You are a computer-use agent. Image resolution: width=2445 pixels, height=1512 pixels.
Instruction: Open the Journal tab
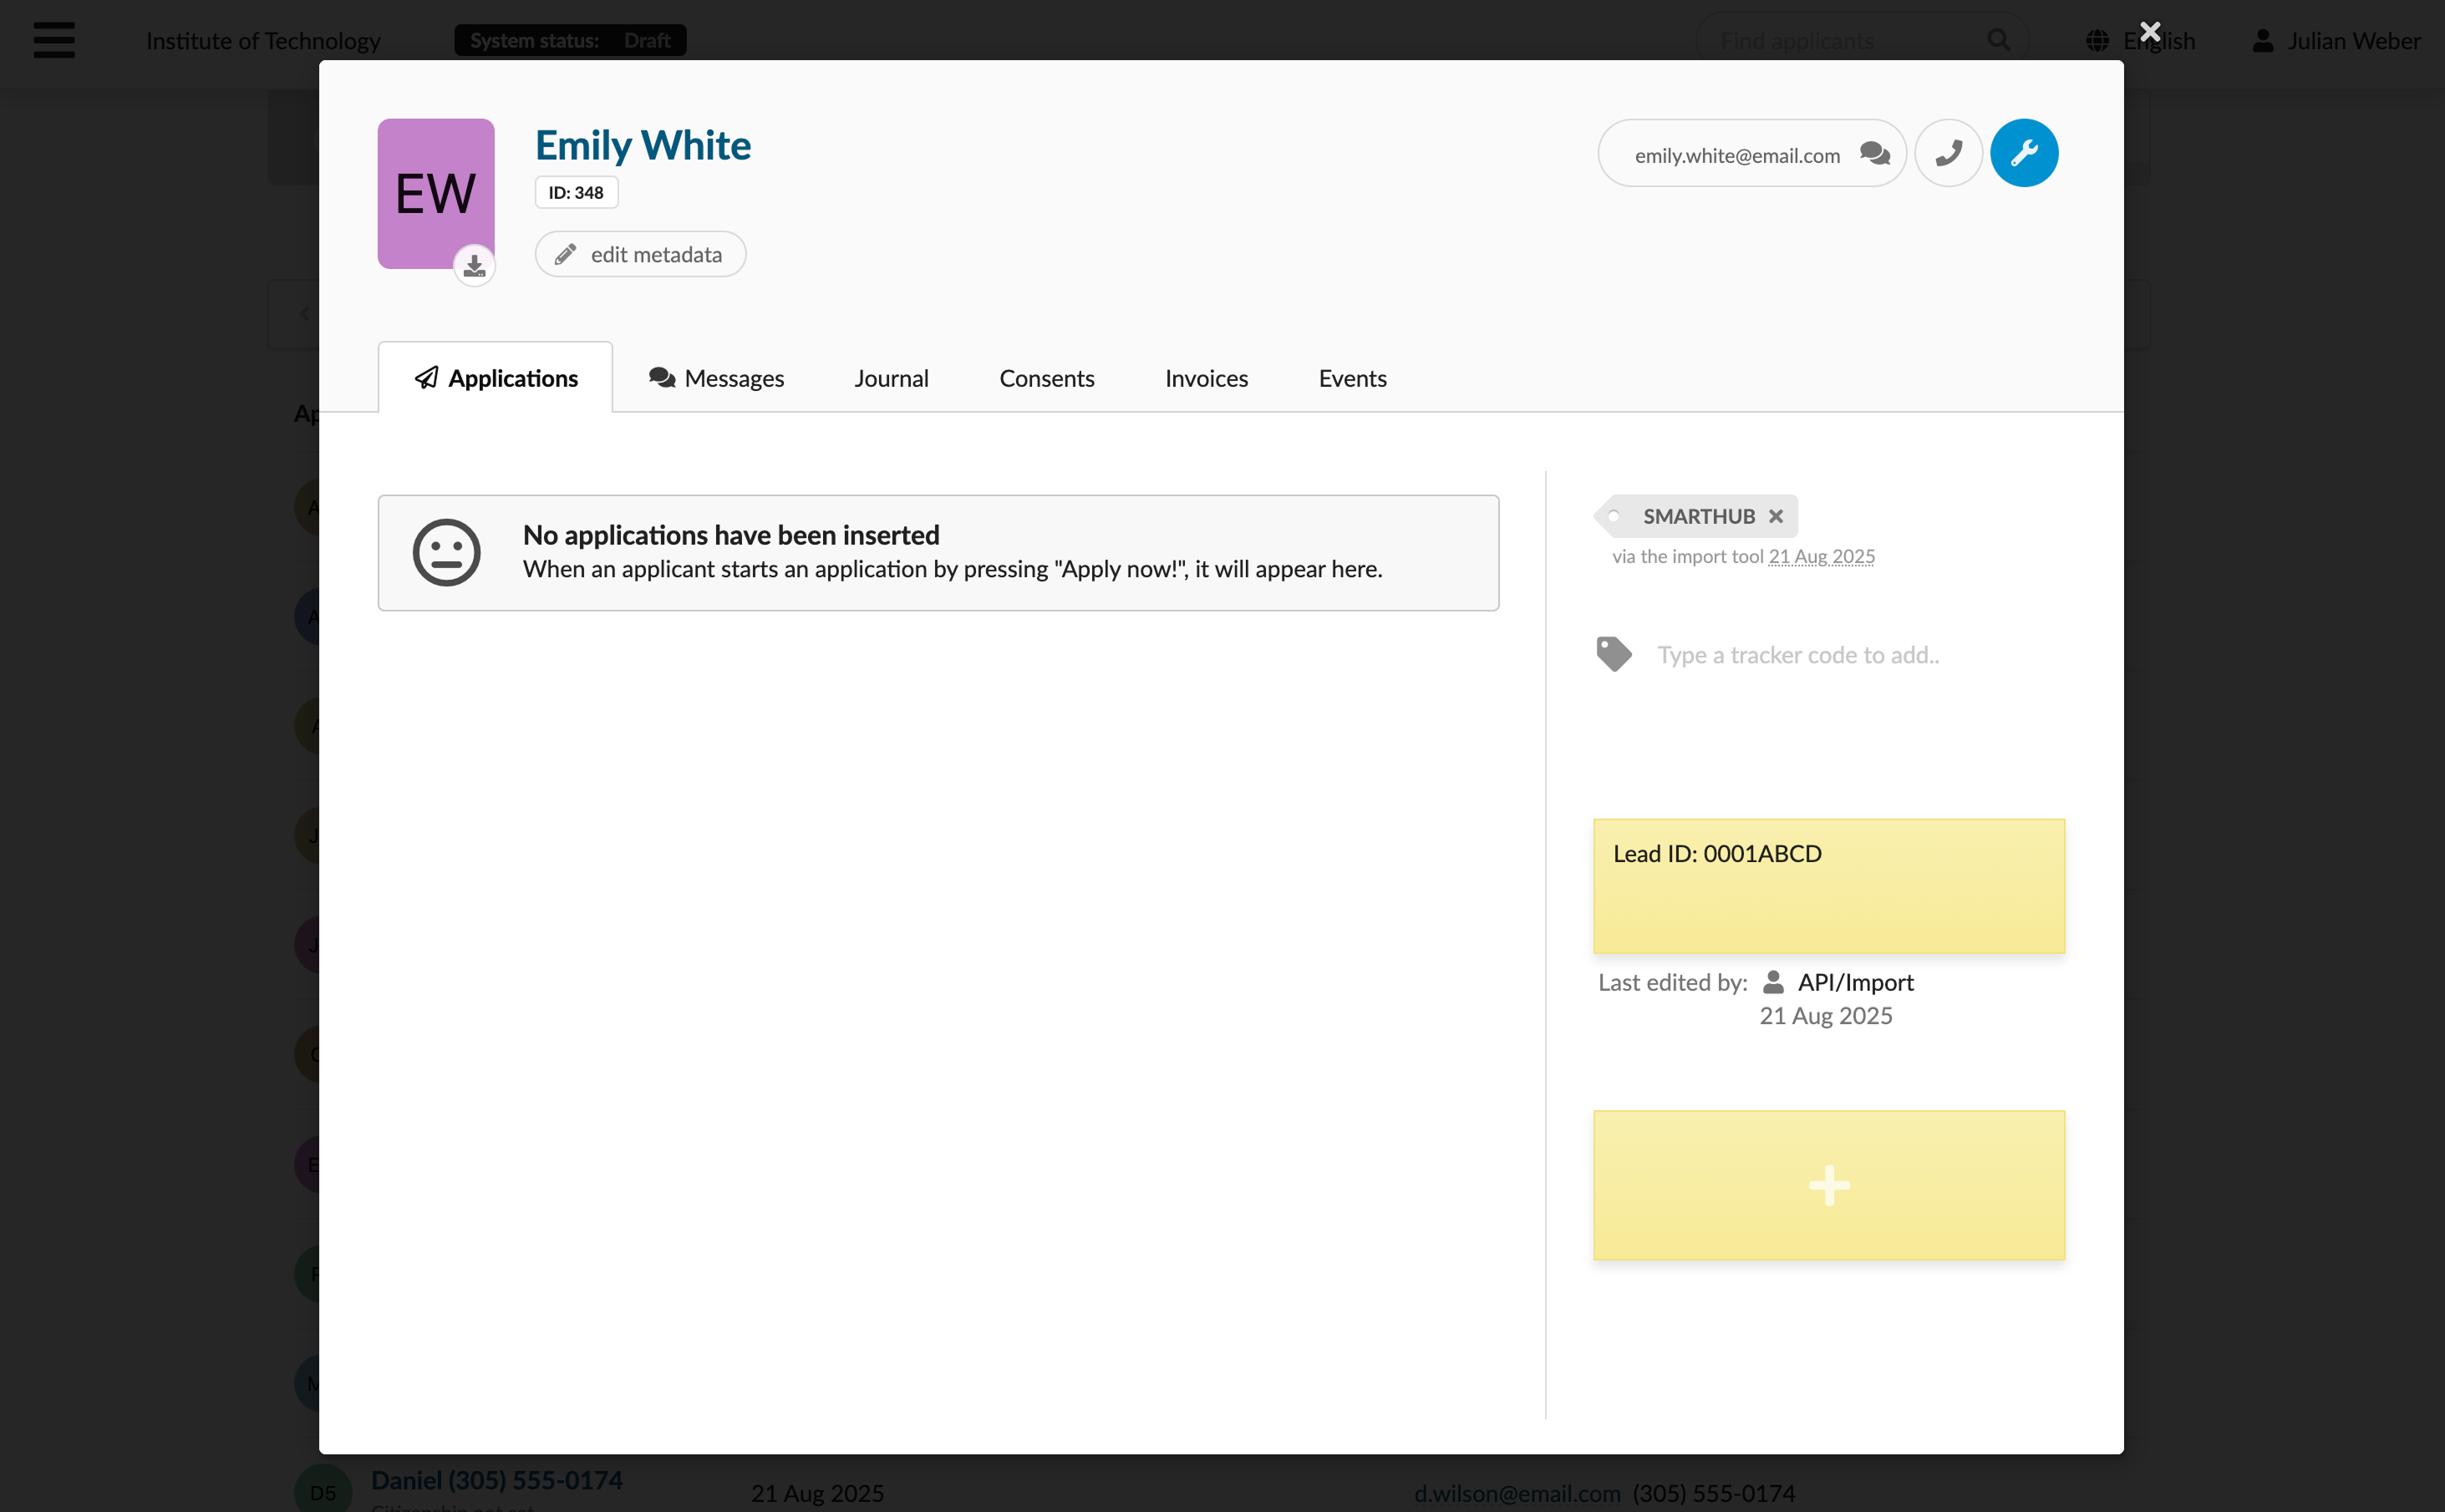click(892, 378)
